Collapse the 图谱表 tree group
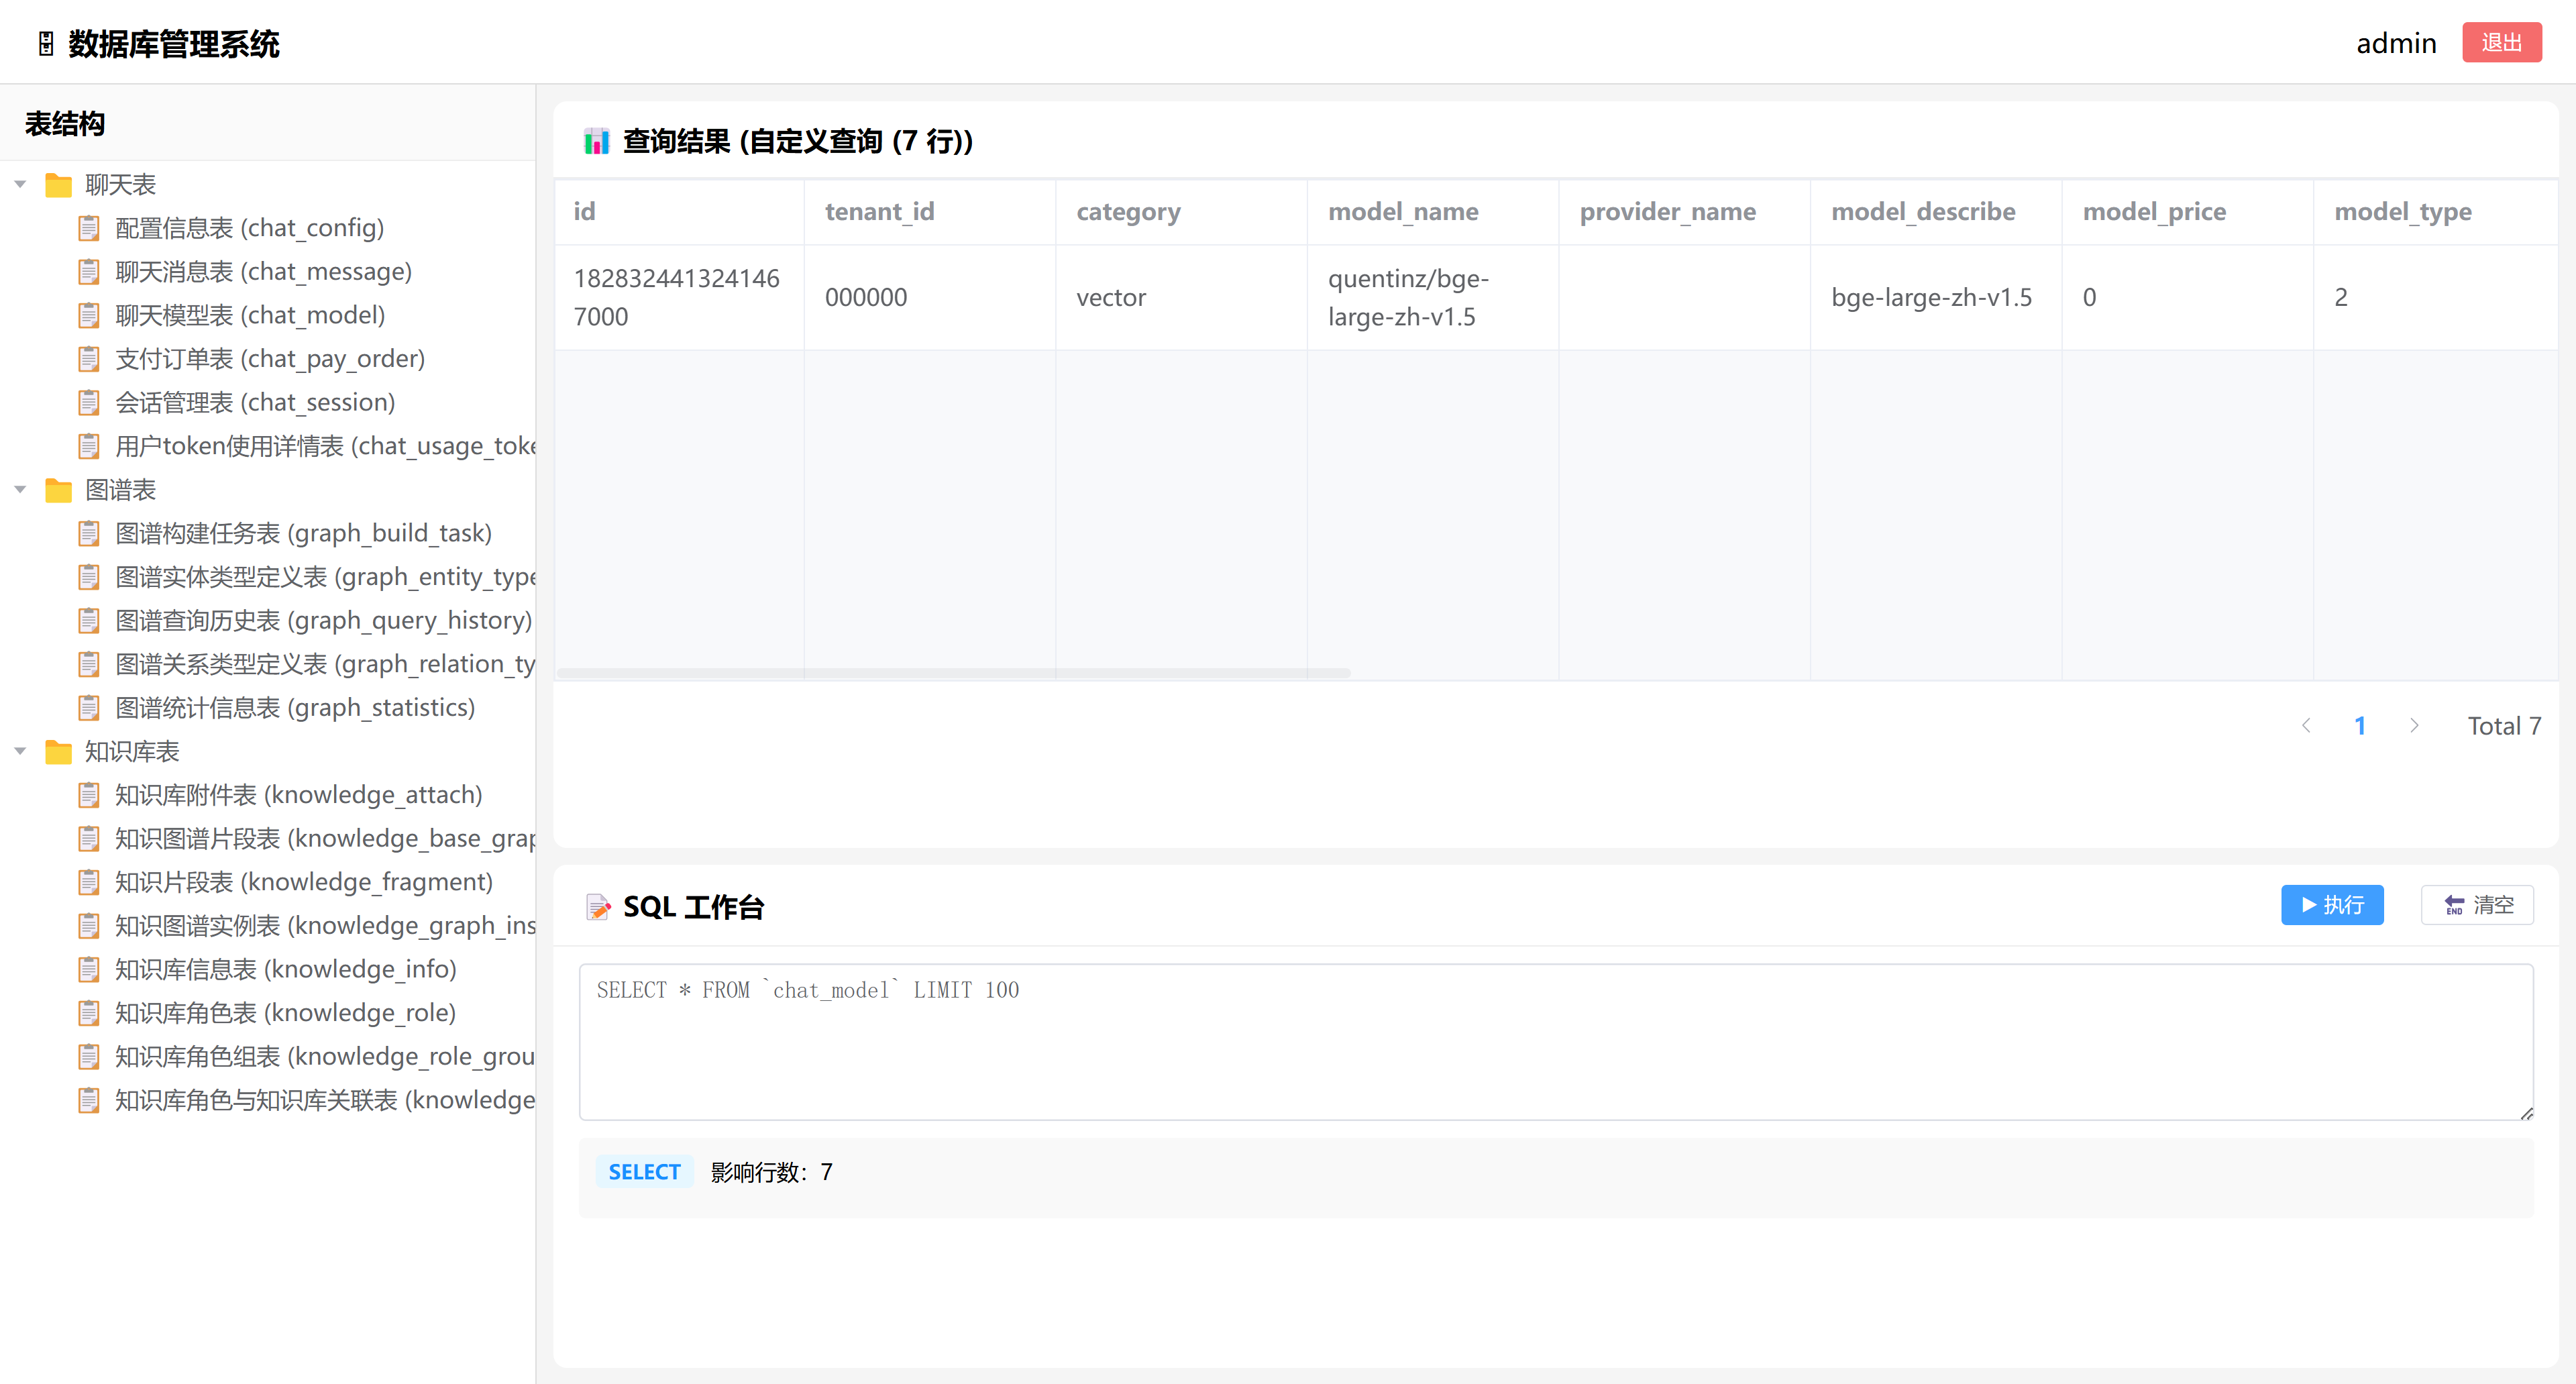This screenshot has height=1384, width=2576. click(20, 490)
